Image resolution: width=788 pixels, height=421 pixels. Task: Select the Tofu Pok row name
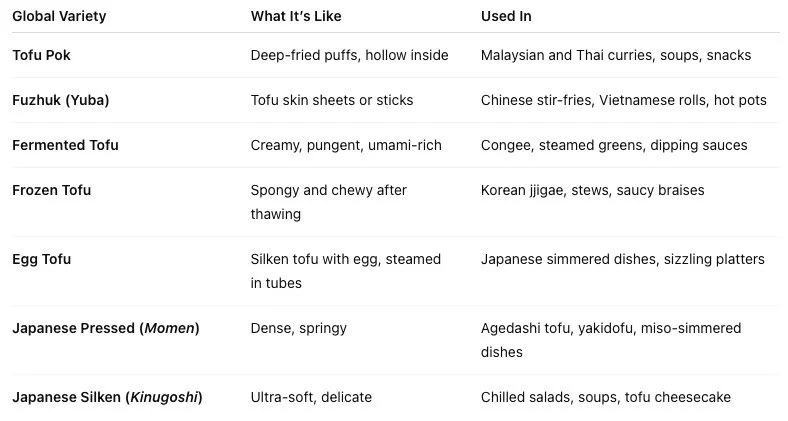(41, 55)
